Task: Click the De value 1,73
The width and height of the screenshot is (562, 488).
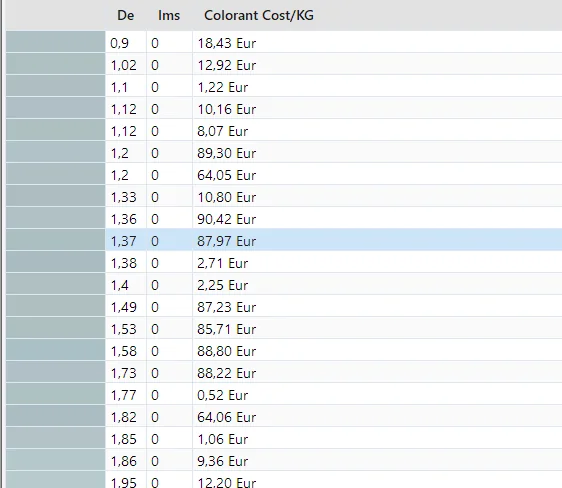Action: tap(124, 373)
